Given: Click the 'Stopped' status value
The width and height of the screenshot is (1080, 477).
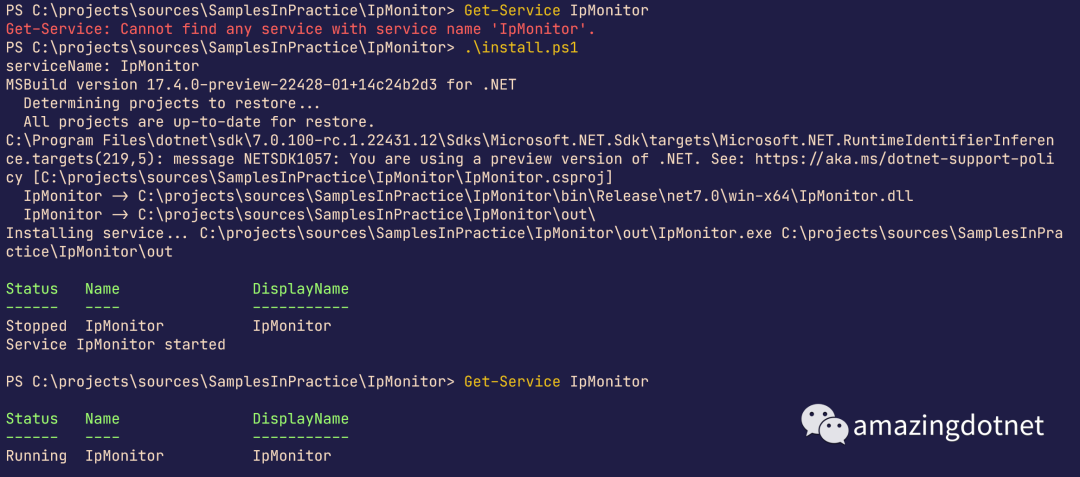Looking at the screenshot, I should (x=36, y=326).
